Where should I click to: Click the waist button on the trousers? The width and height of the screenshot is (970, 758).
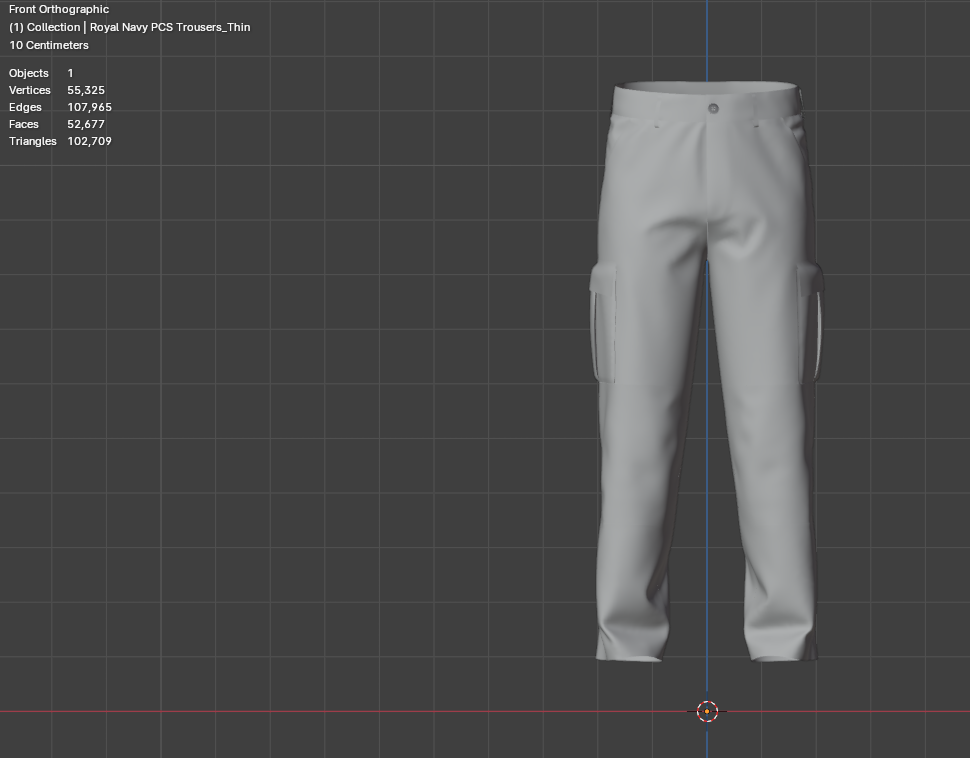pos(713,108)
